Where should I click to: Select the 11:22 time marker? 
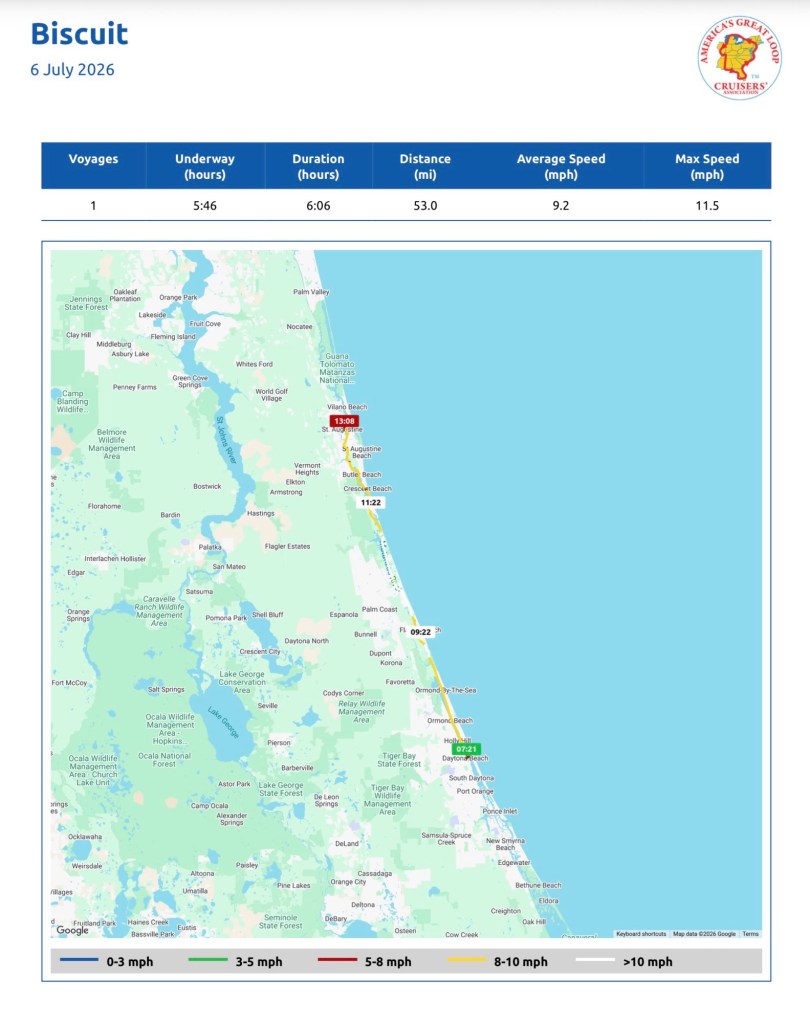click(370, 502)
